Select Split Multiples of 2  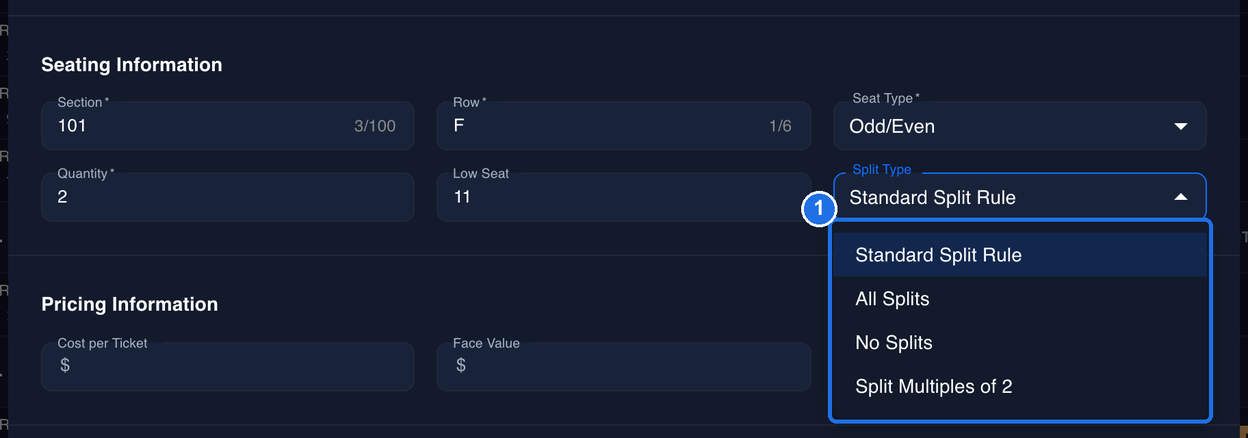(1020, 387)
